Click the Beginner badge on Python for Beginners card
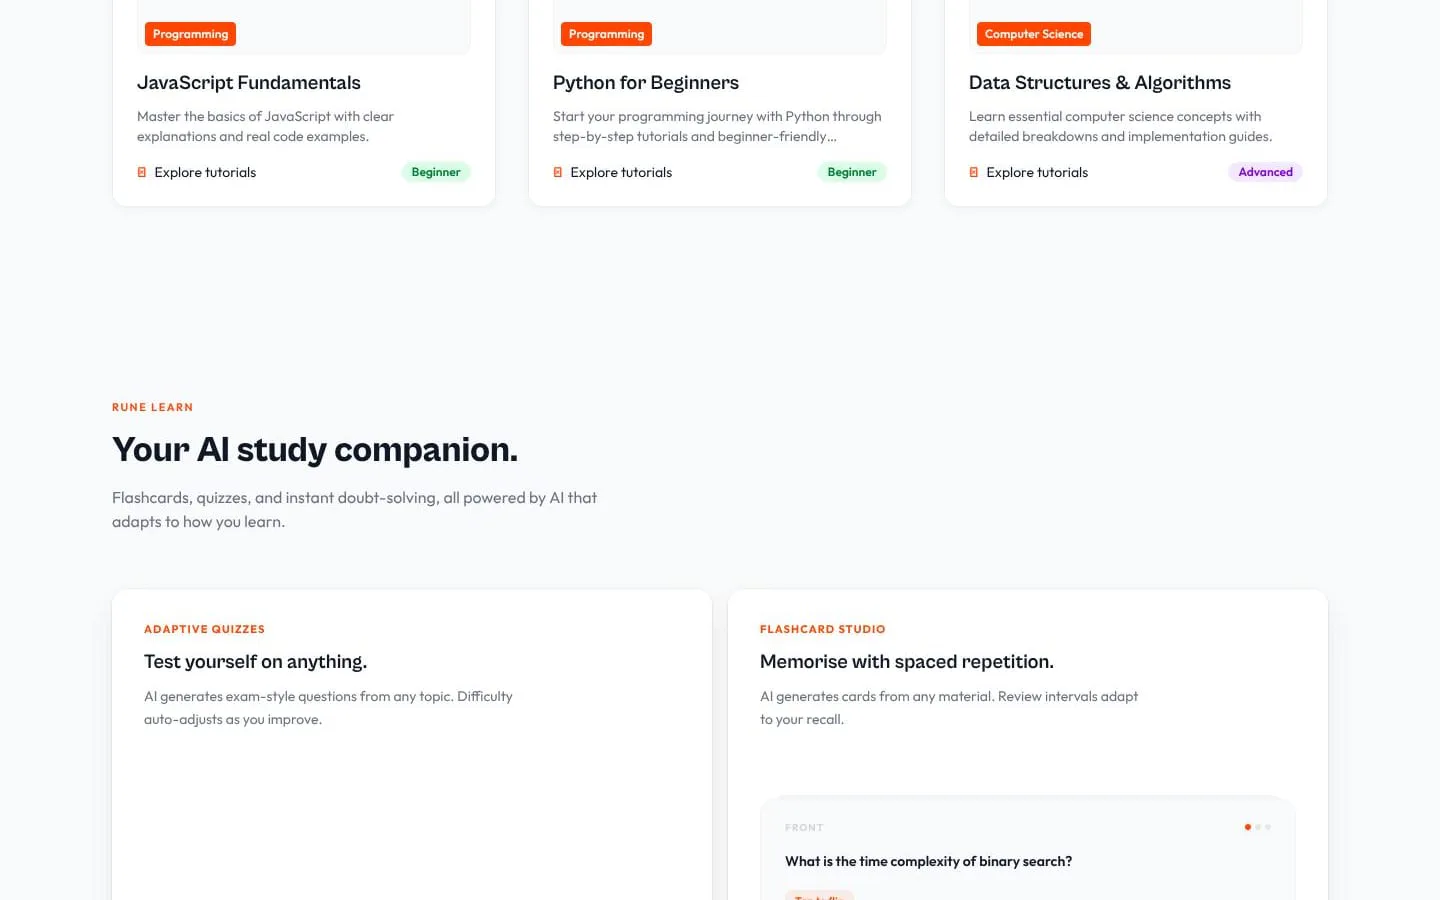1440x900 pixels. point(852,172)
